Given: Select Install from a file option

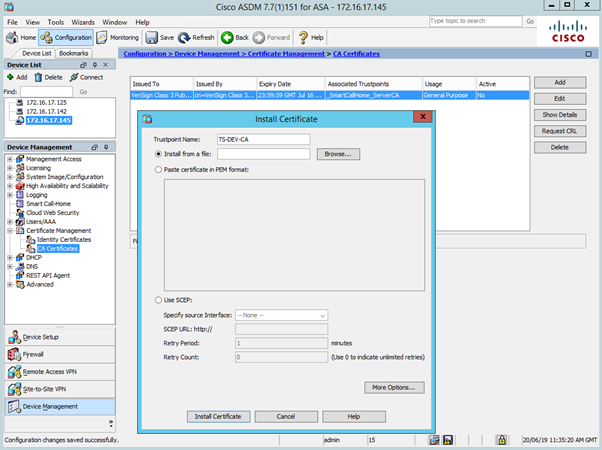Looking at the screenshot, I should [x=159, y=154].
